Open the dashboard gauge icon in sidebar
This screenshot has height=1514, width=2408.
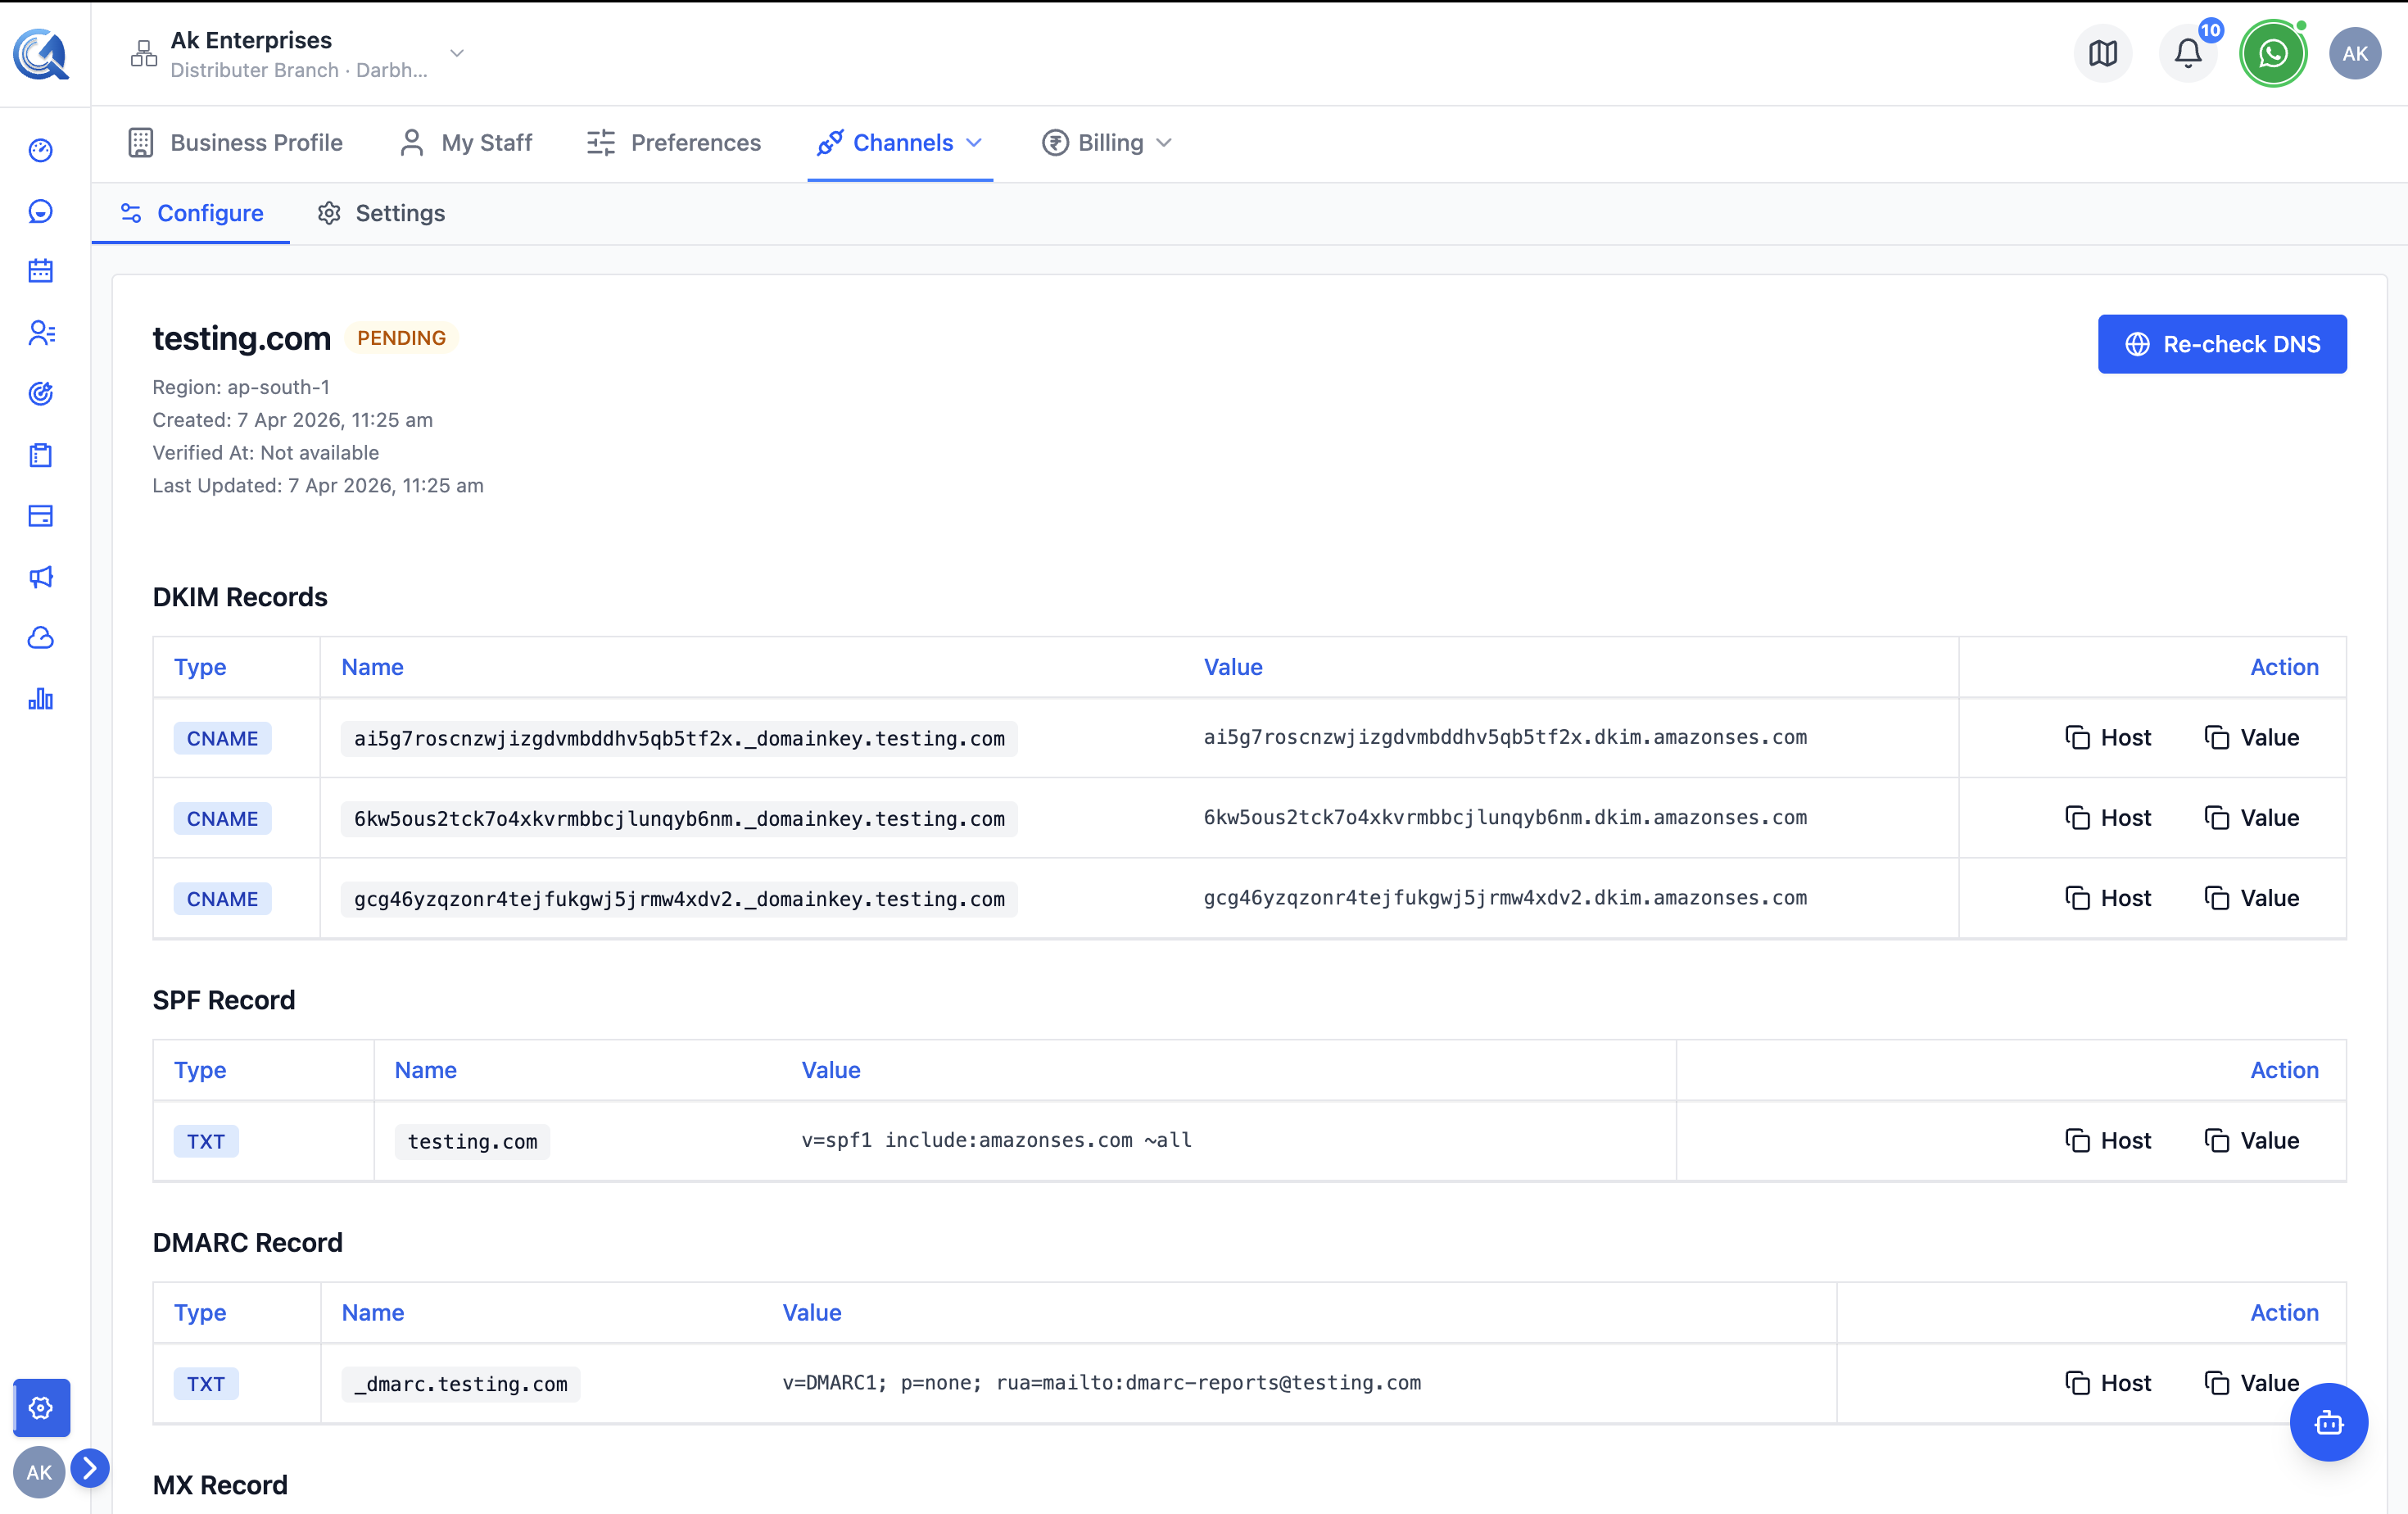41,150
